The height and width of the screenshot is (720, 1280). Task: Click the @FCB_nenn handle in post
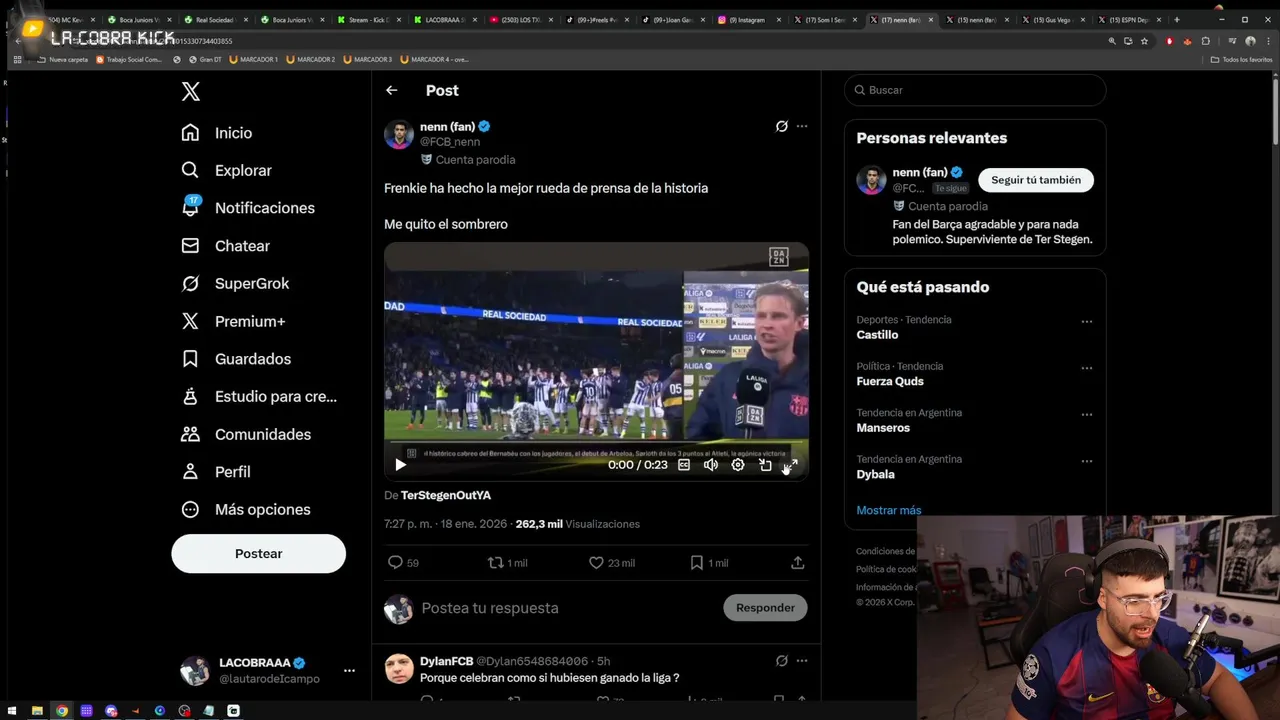(x=450, y=142)
